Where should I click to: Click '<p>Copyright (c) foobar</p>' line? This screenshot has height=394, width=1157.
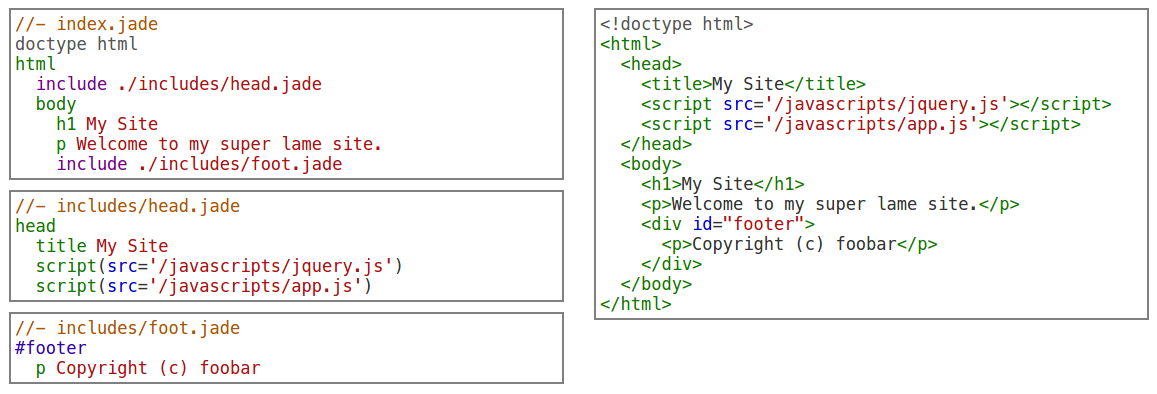pyautogui.click(x=799, y=244)
